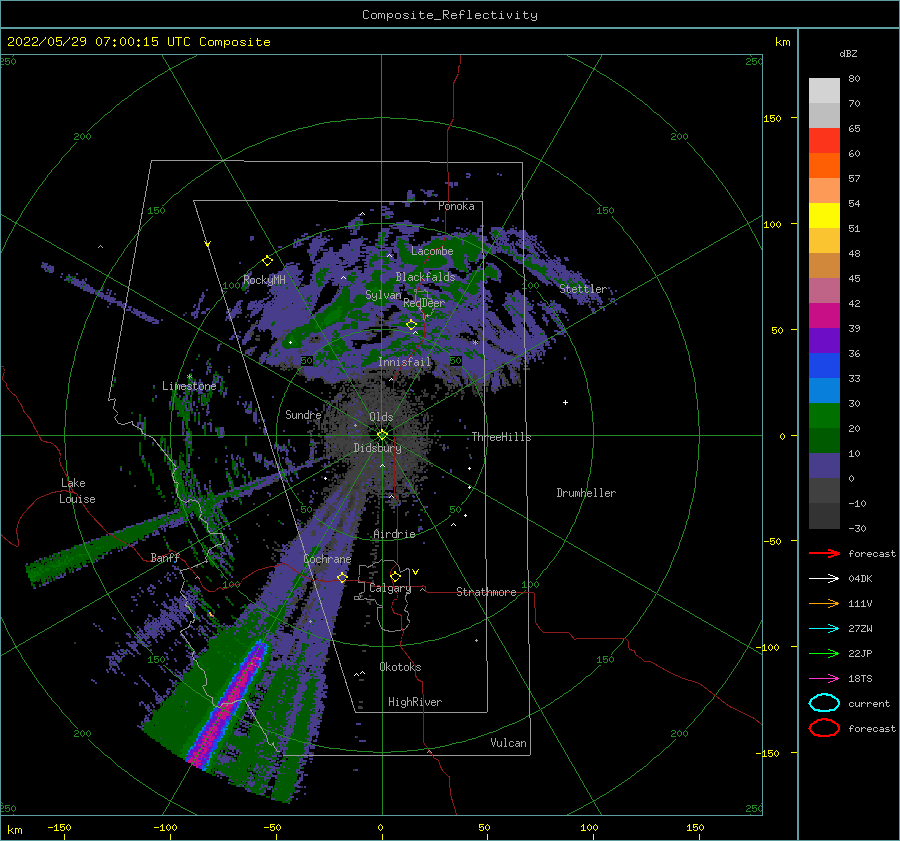Click the 42 dBZ magenta color swatch
The height and width of the screenshot is (841, 900).
pos(824,316)
